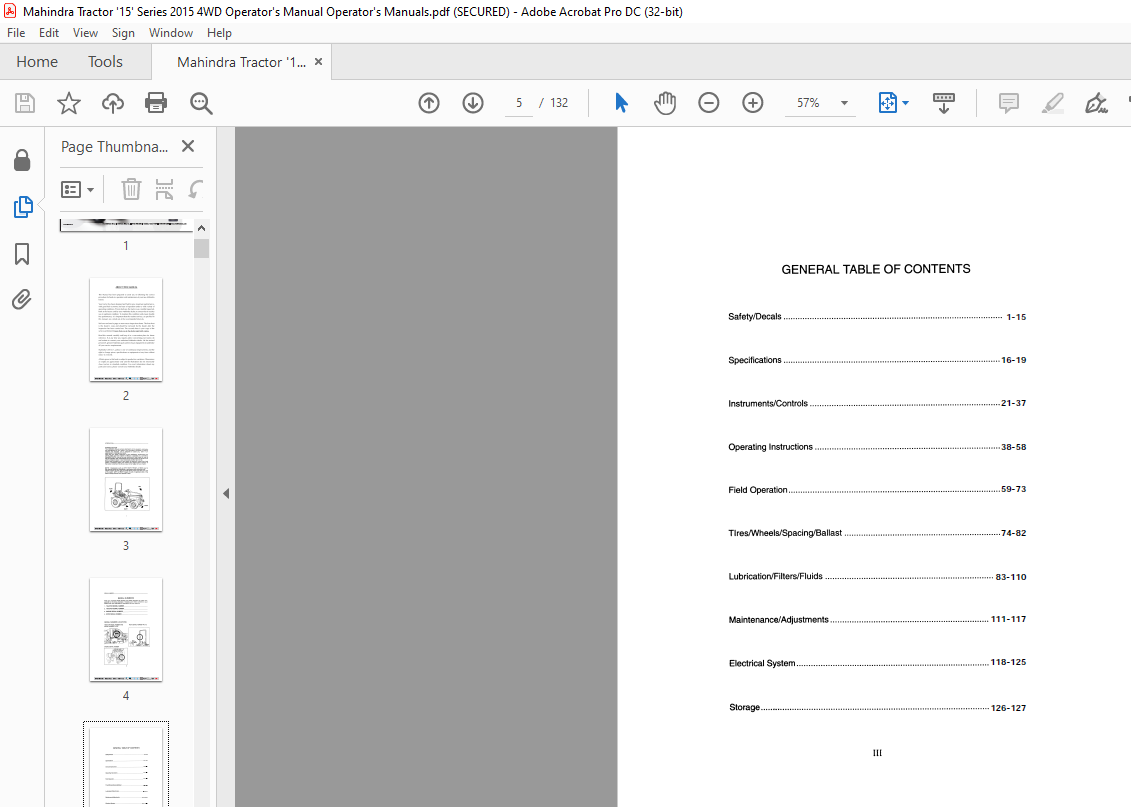Viewport: 1131px width, 807px height.
Task: Click the Lubrication/Filters/Fluids contents entry
Action: coord(877,576)
